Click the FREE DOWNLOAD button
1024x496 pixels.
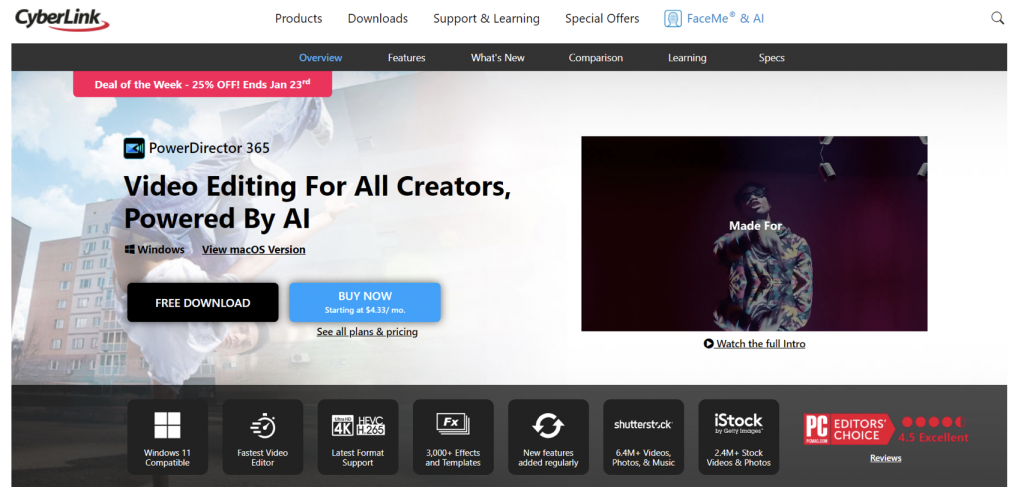(x=202, y=303)
